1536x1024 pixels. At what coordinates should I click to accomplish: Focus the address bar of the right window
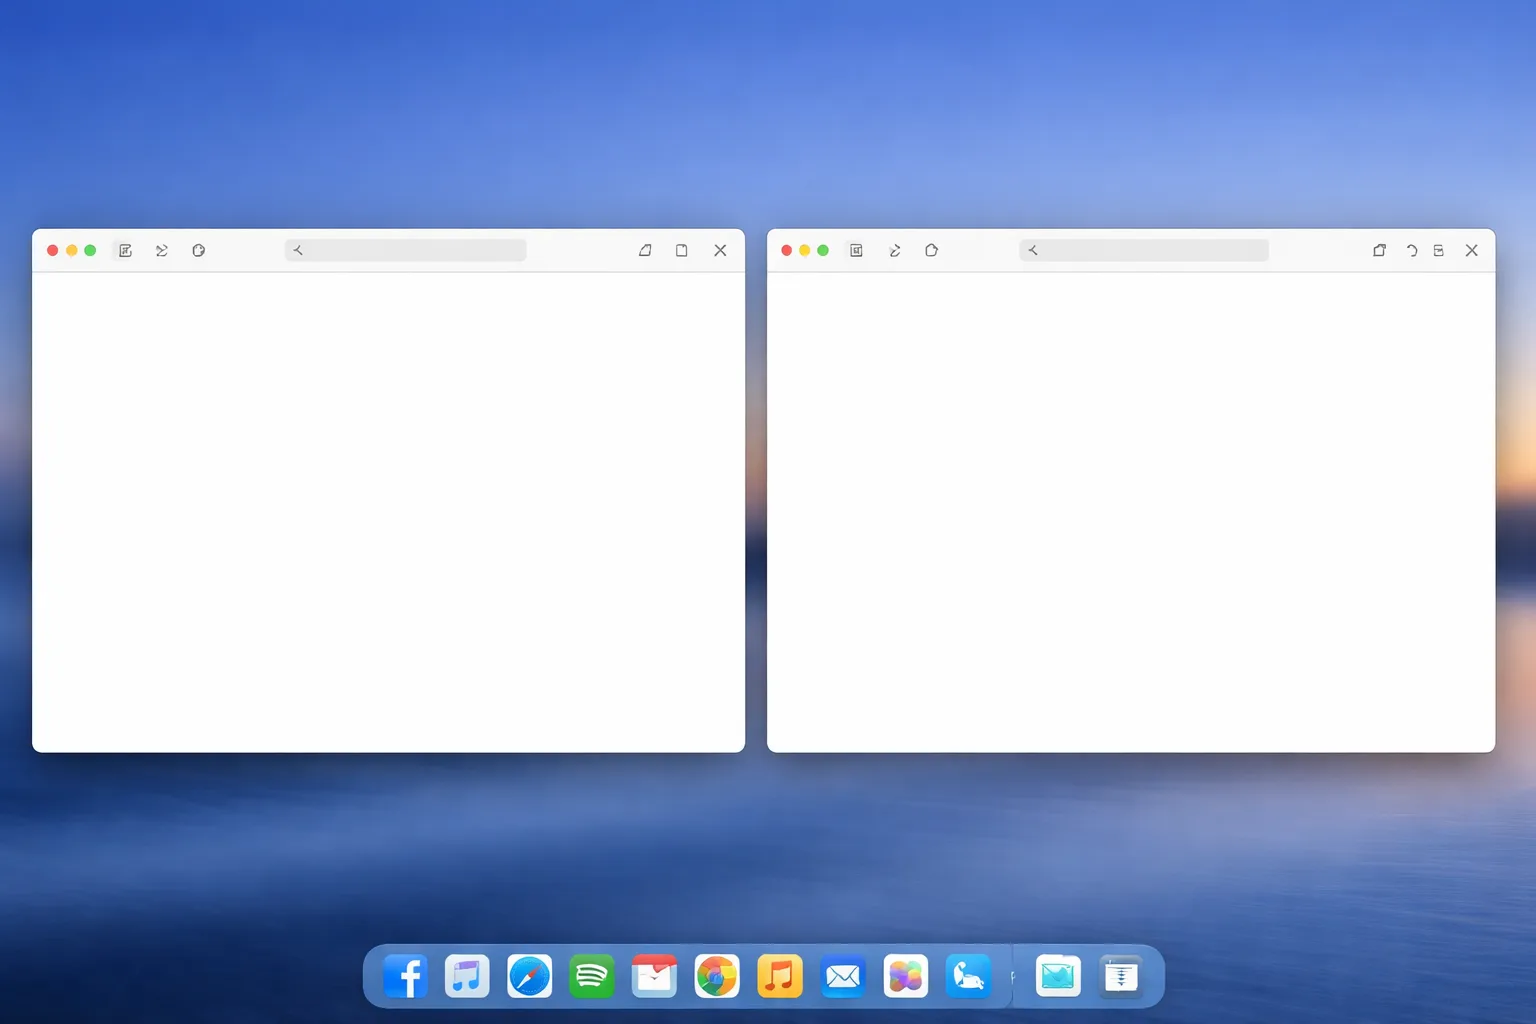click(x=1144, y=250)
